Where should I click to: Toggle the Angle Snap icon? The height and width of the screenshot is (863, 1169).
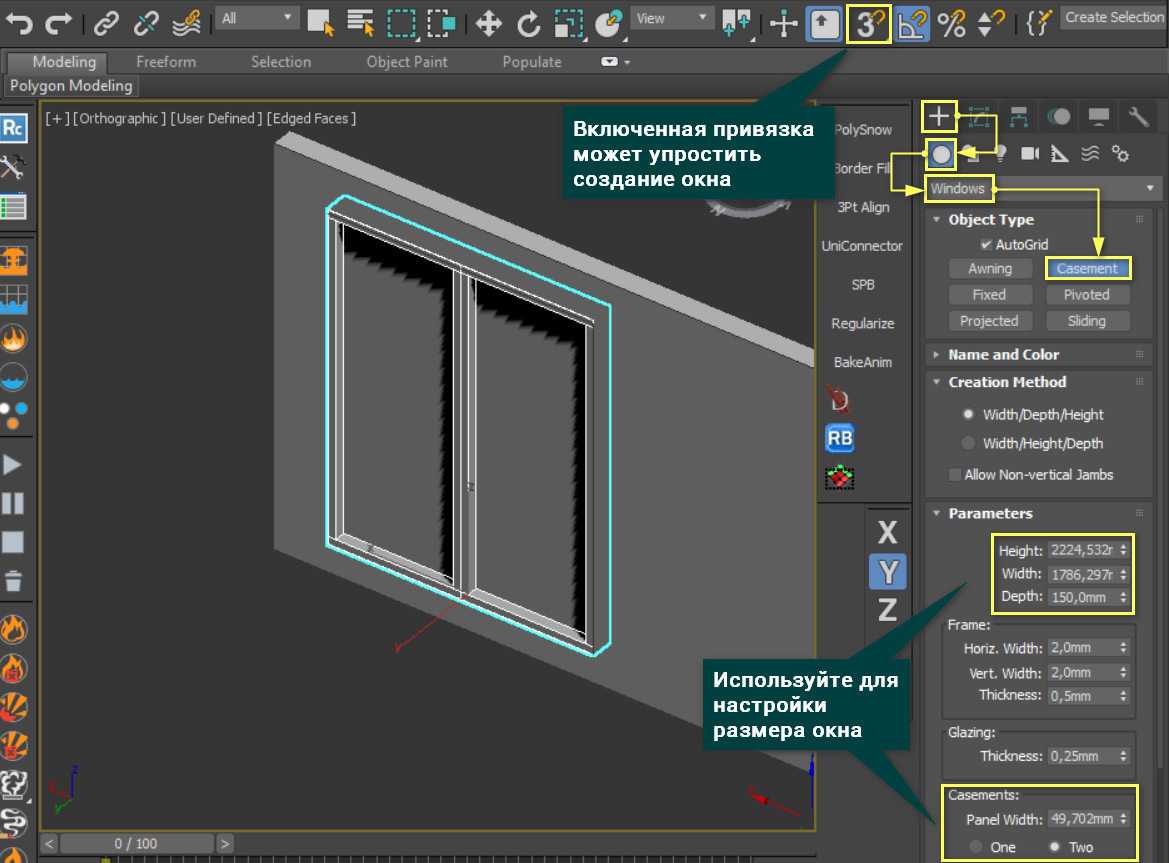912,23
